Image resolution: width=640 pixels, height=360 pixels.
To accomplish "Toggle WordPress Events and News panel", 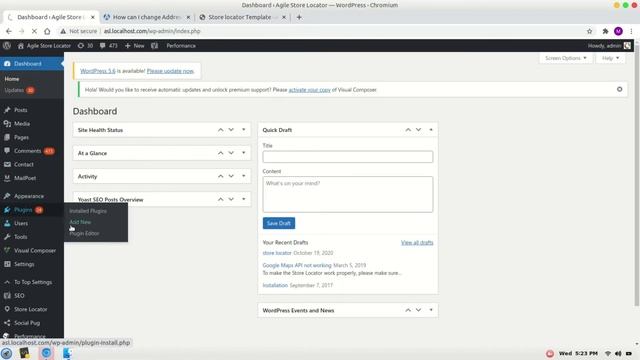I will pyautogui.click(x=431, y=310).
